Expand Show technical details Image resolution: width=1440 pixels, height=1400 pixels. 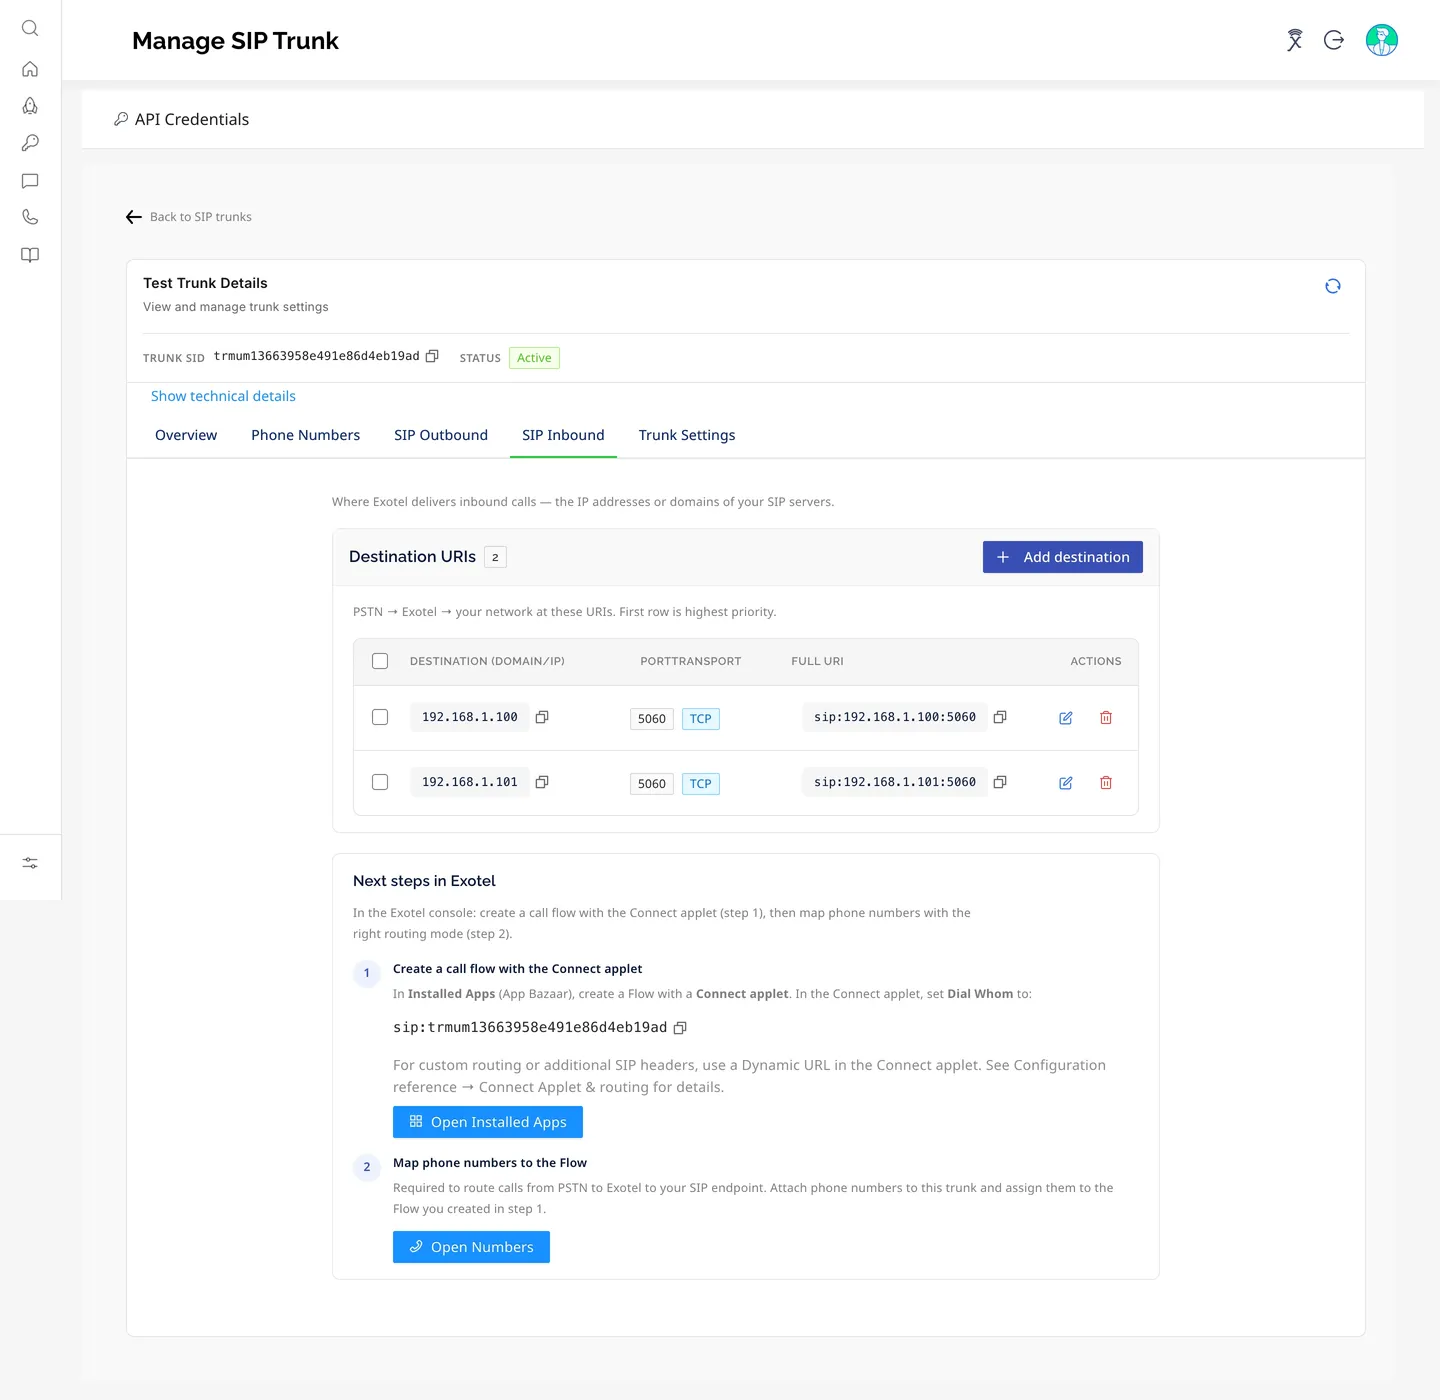(x=223, y=396)
